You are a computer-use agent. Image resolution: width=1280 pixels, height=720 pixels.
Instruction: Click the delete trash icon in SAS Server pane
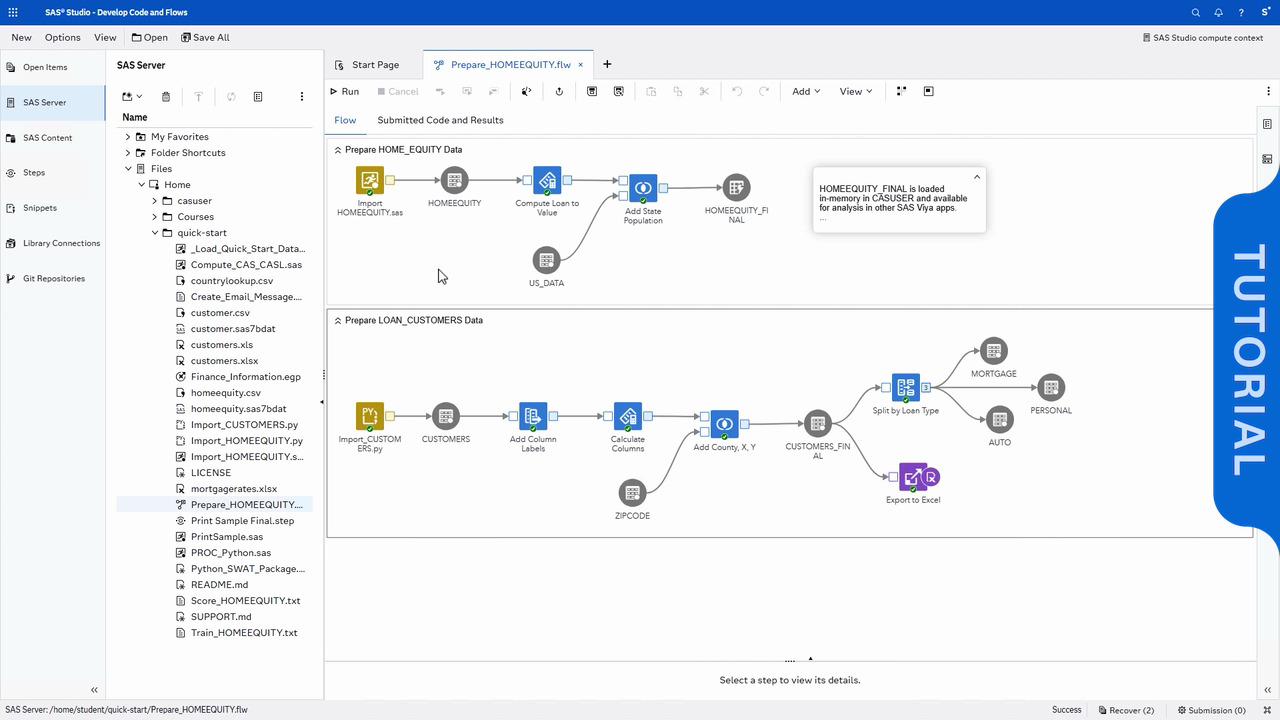point(166,97)
